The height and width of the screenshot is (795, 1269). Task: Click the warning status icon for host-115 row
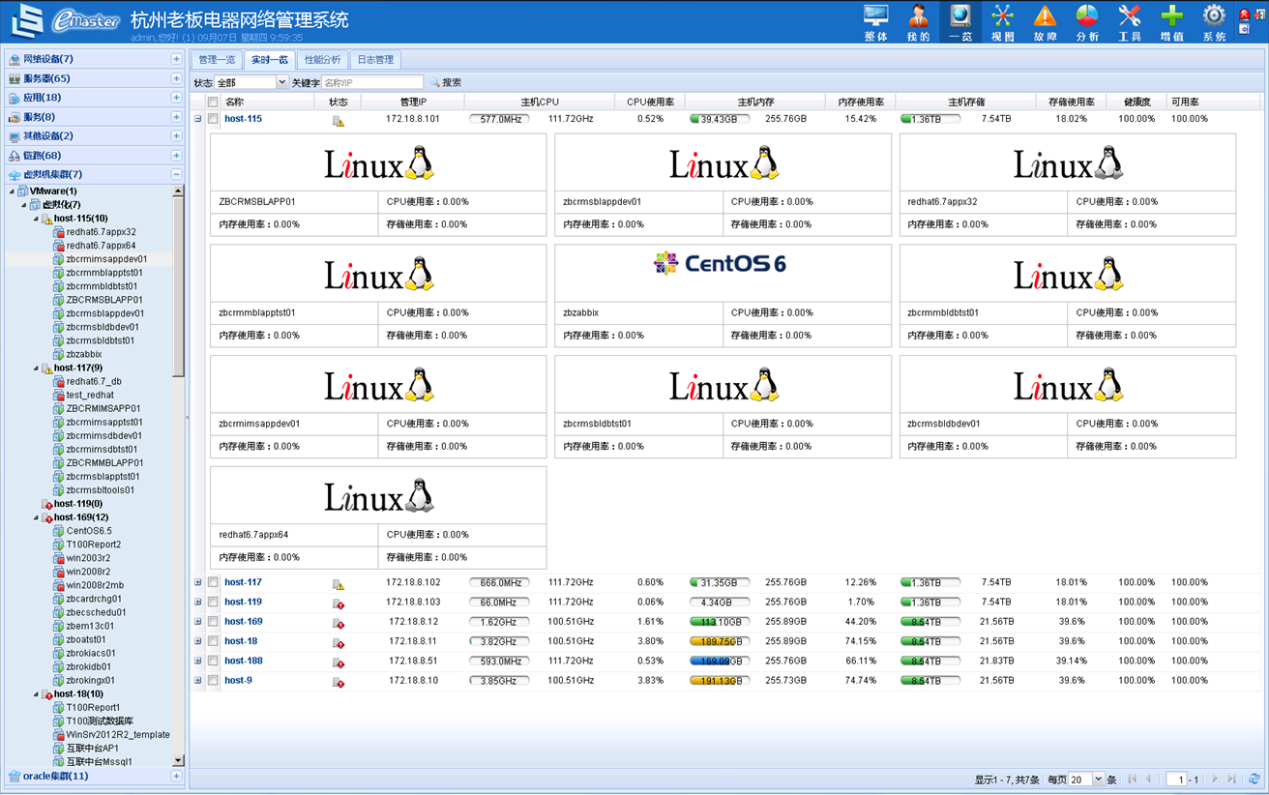pos(338,120)
